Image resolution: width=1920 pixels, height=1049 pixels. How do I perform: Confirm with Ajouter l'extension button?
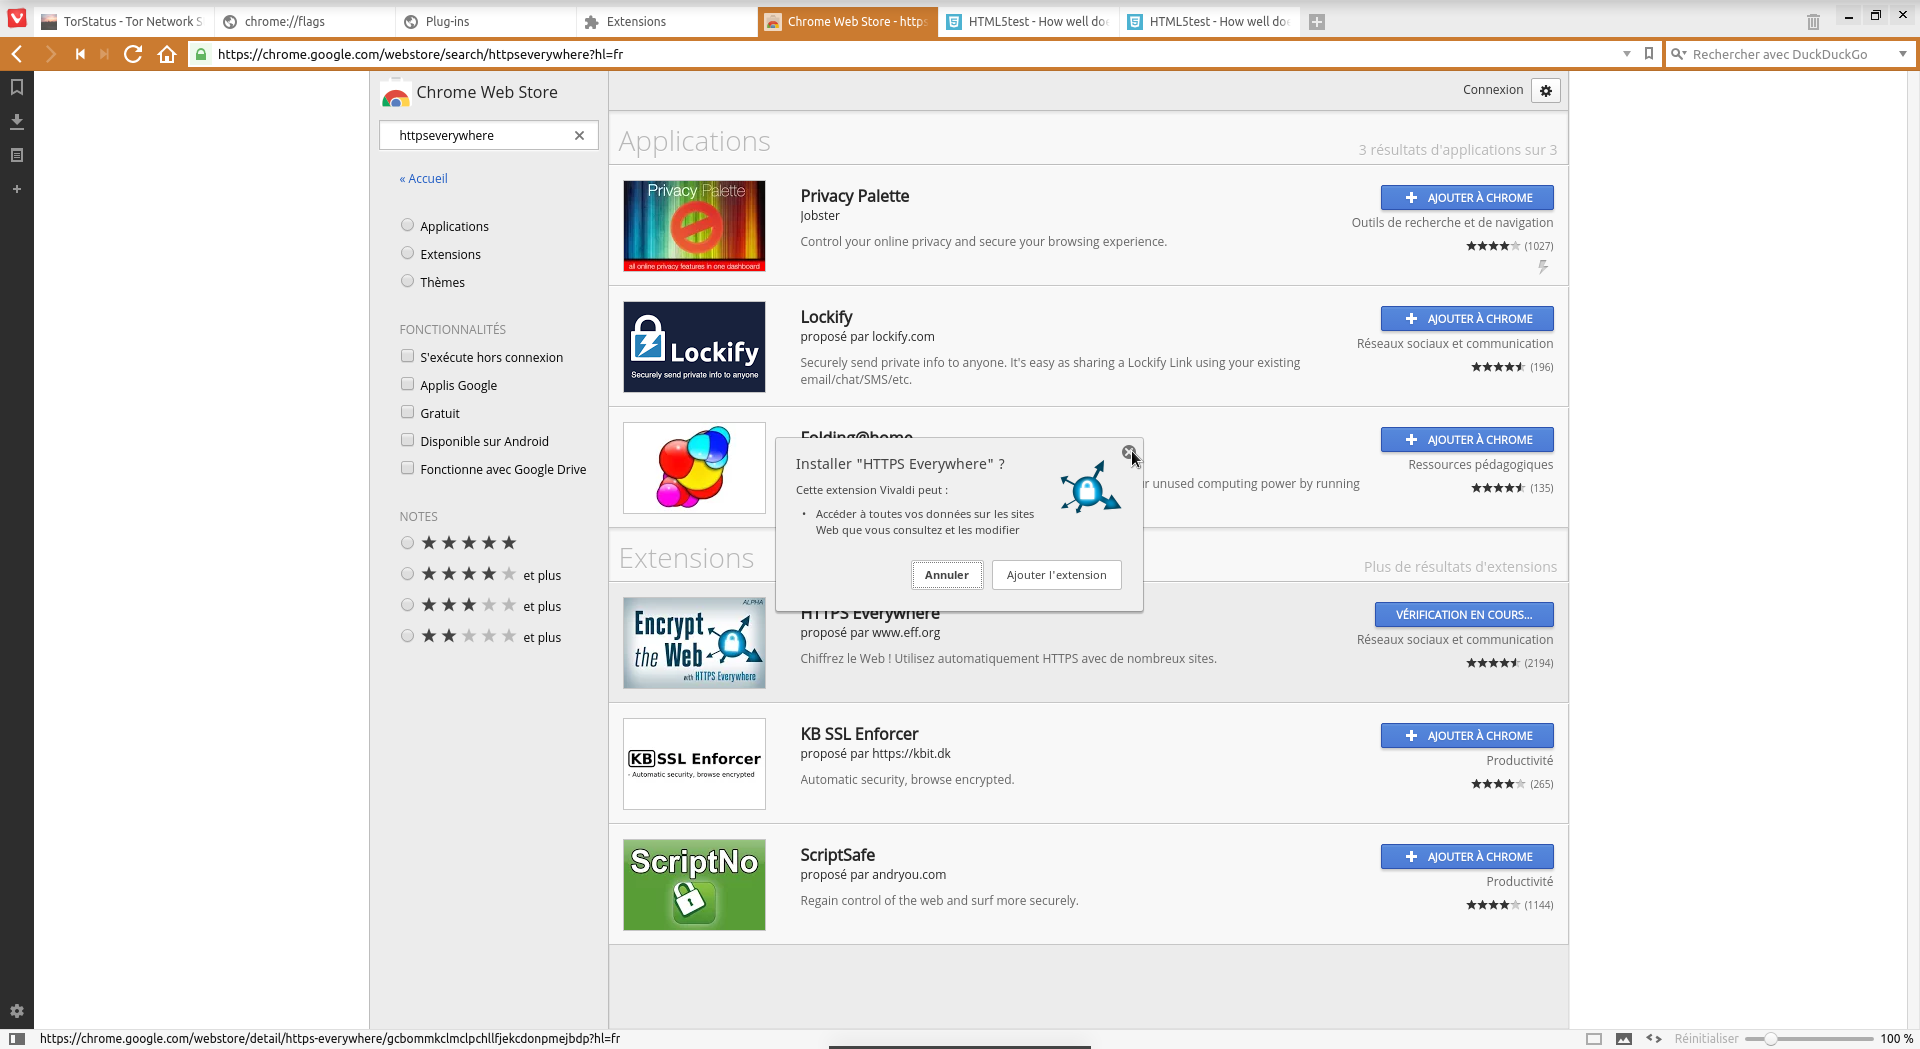(1056, 575)
